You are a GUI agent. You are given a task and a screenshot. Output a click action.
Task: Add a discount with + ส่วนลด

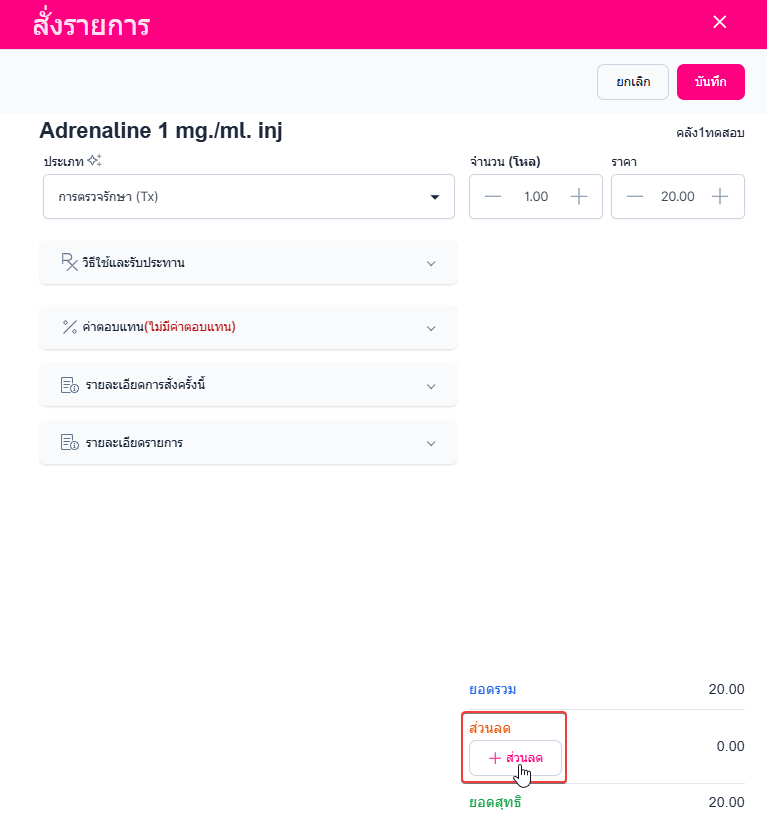515,758
